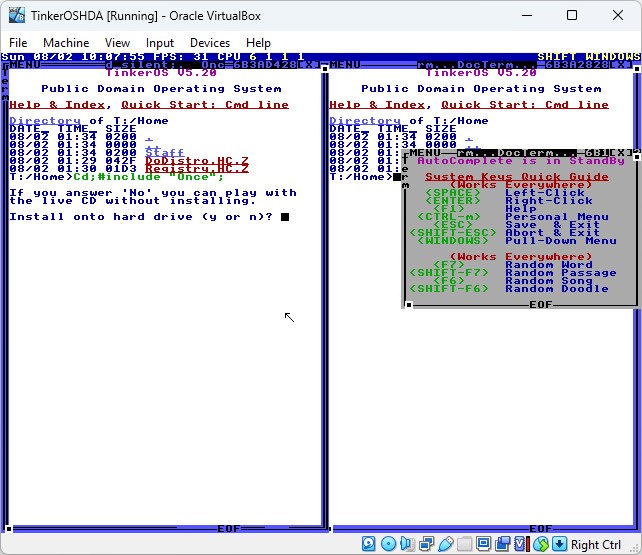Click the Pull-Down Menu text

tap(561, 241)
